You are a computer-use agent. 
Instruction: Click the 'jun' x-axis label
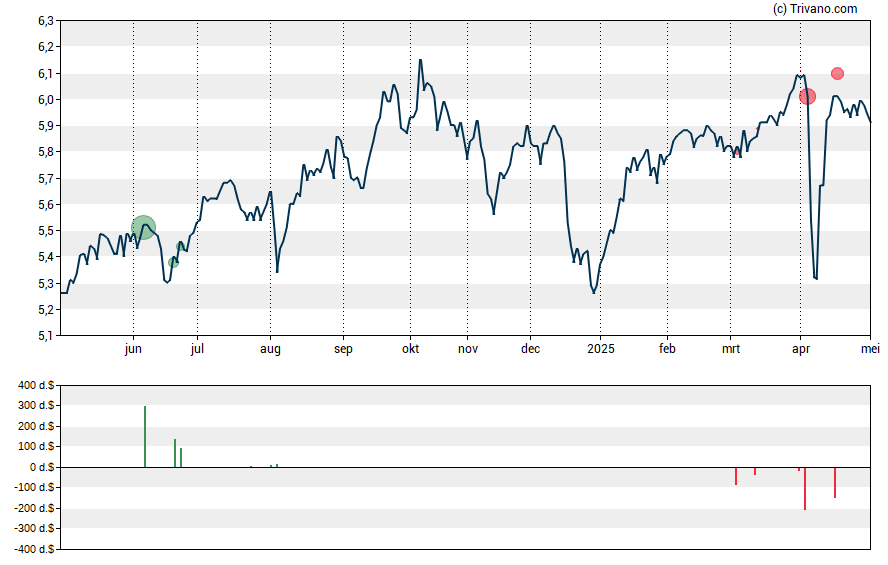point(133,349)
